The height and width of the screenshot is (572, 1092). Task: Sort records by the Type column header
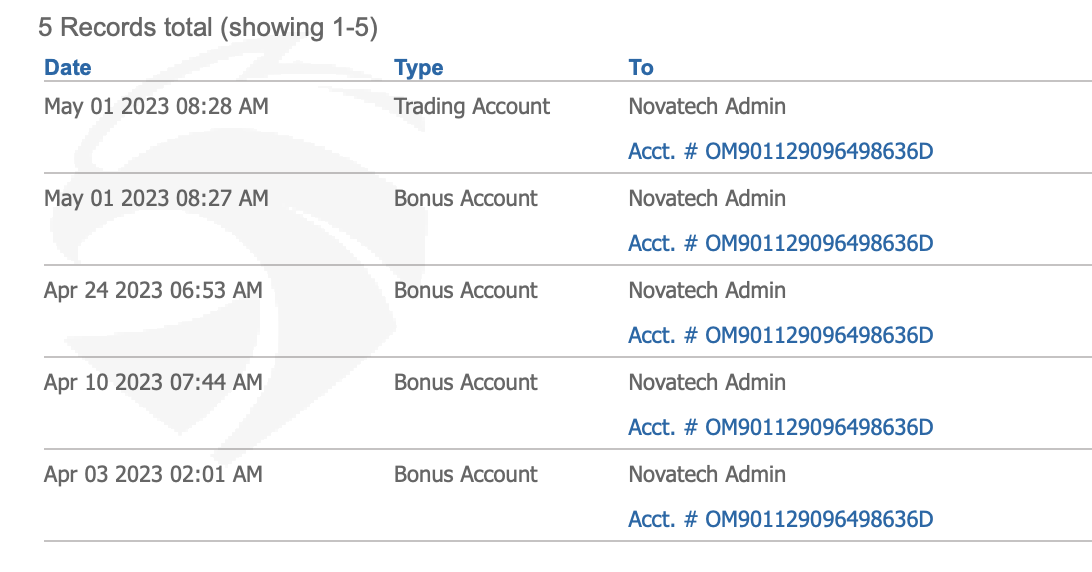click(419, 68)
